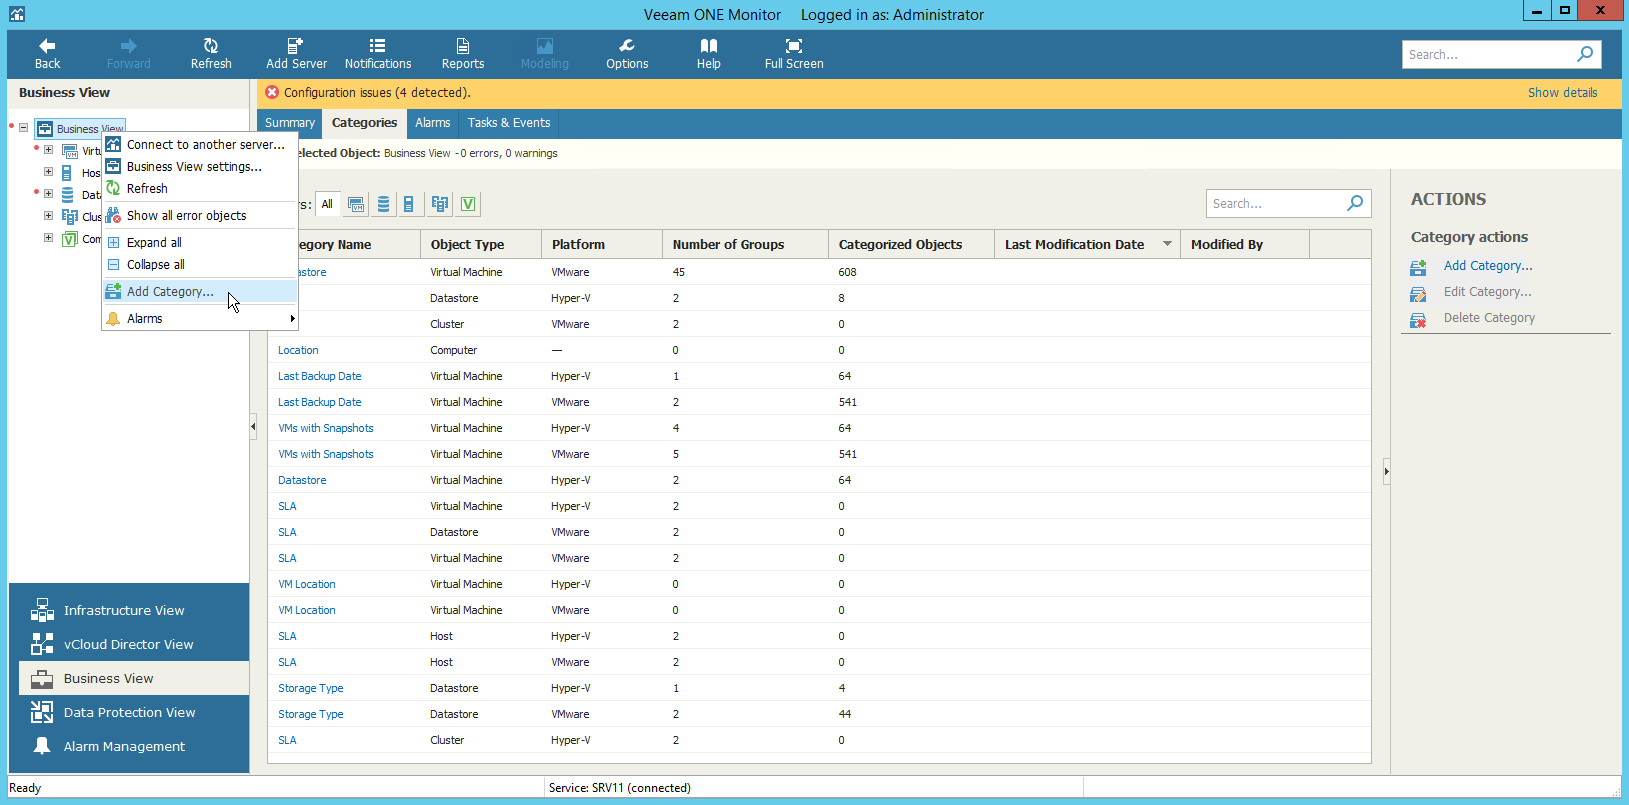Select Business View in navigation pane
Screen dimensions: 1629x805
coord(134,678)
